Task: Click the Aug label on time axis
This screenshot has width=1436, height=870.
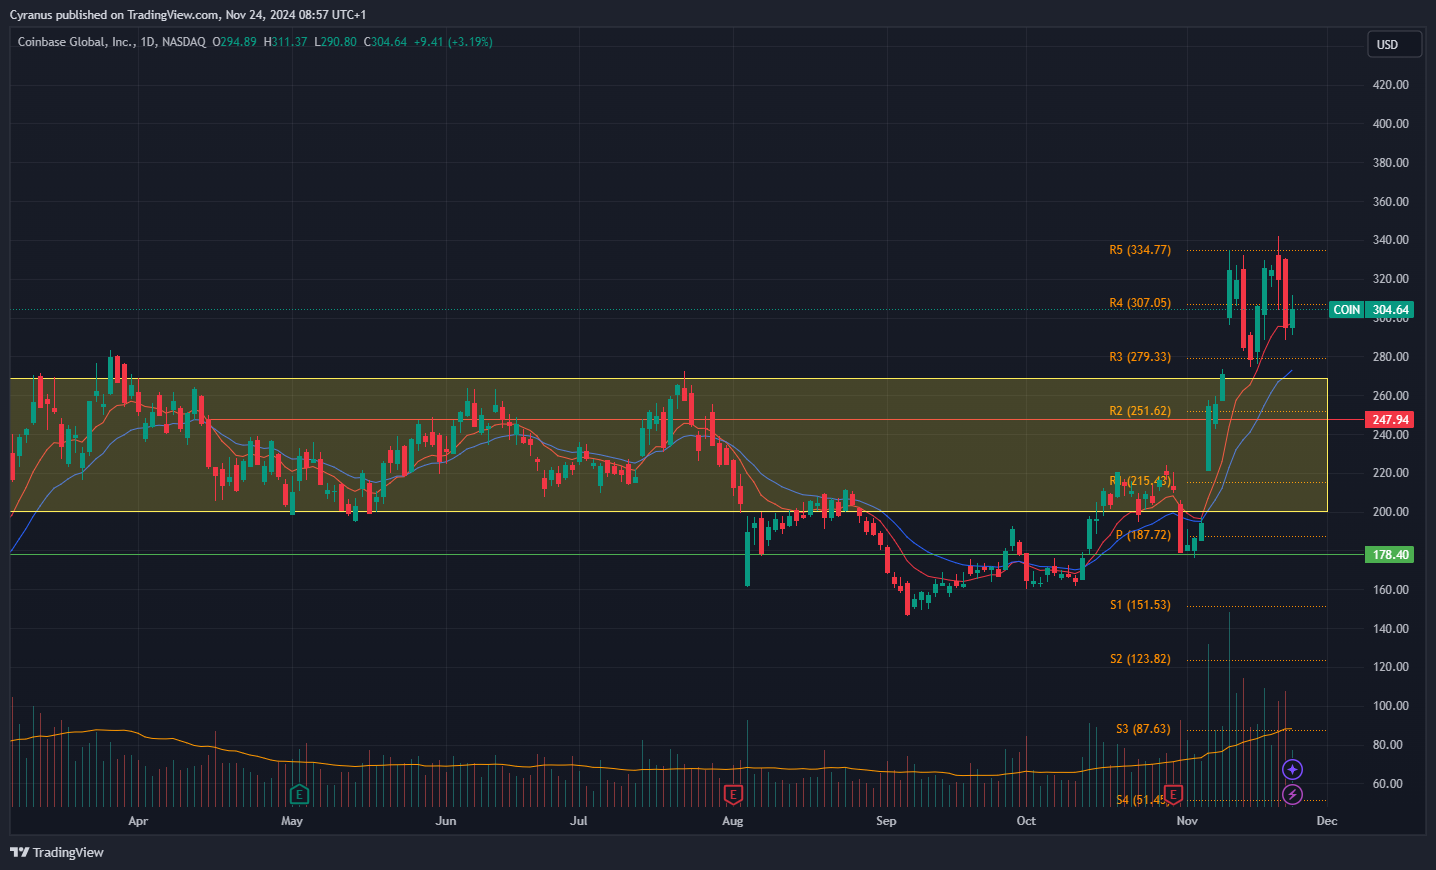Action: point(733,821)
